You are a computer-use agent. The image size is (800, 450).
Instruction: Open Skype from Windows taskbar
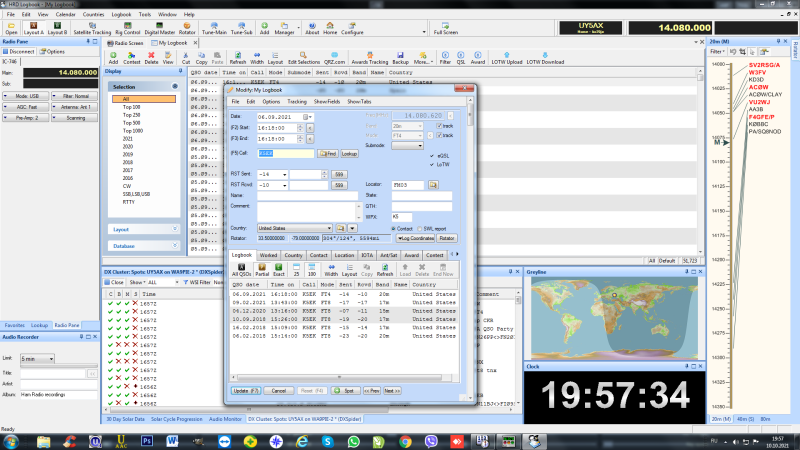click(328, 441)
